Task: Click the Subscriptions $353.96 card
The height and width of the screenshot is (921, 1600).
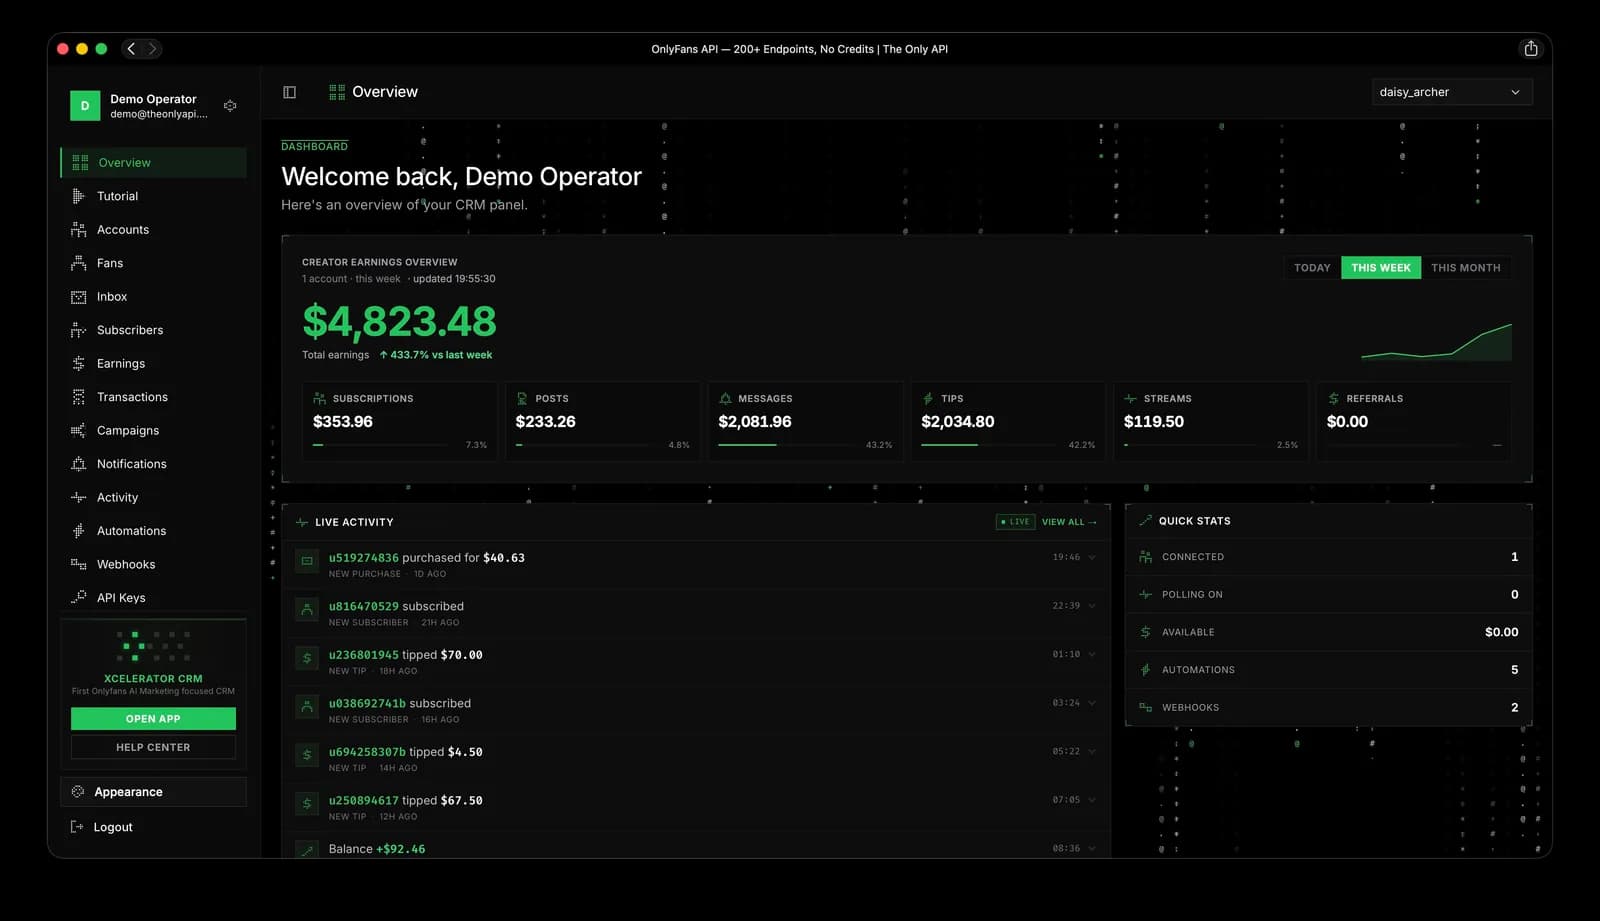Action: [399, 421]
